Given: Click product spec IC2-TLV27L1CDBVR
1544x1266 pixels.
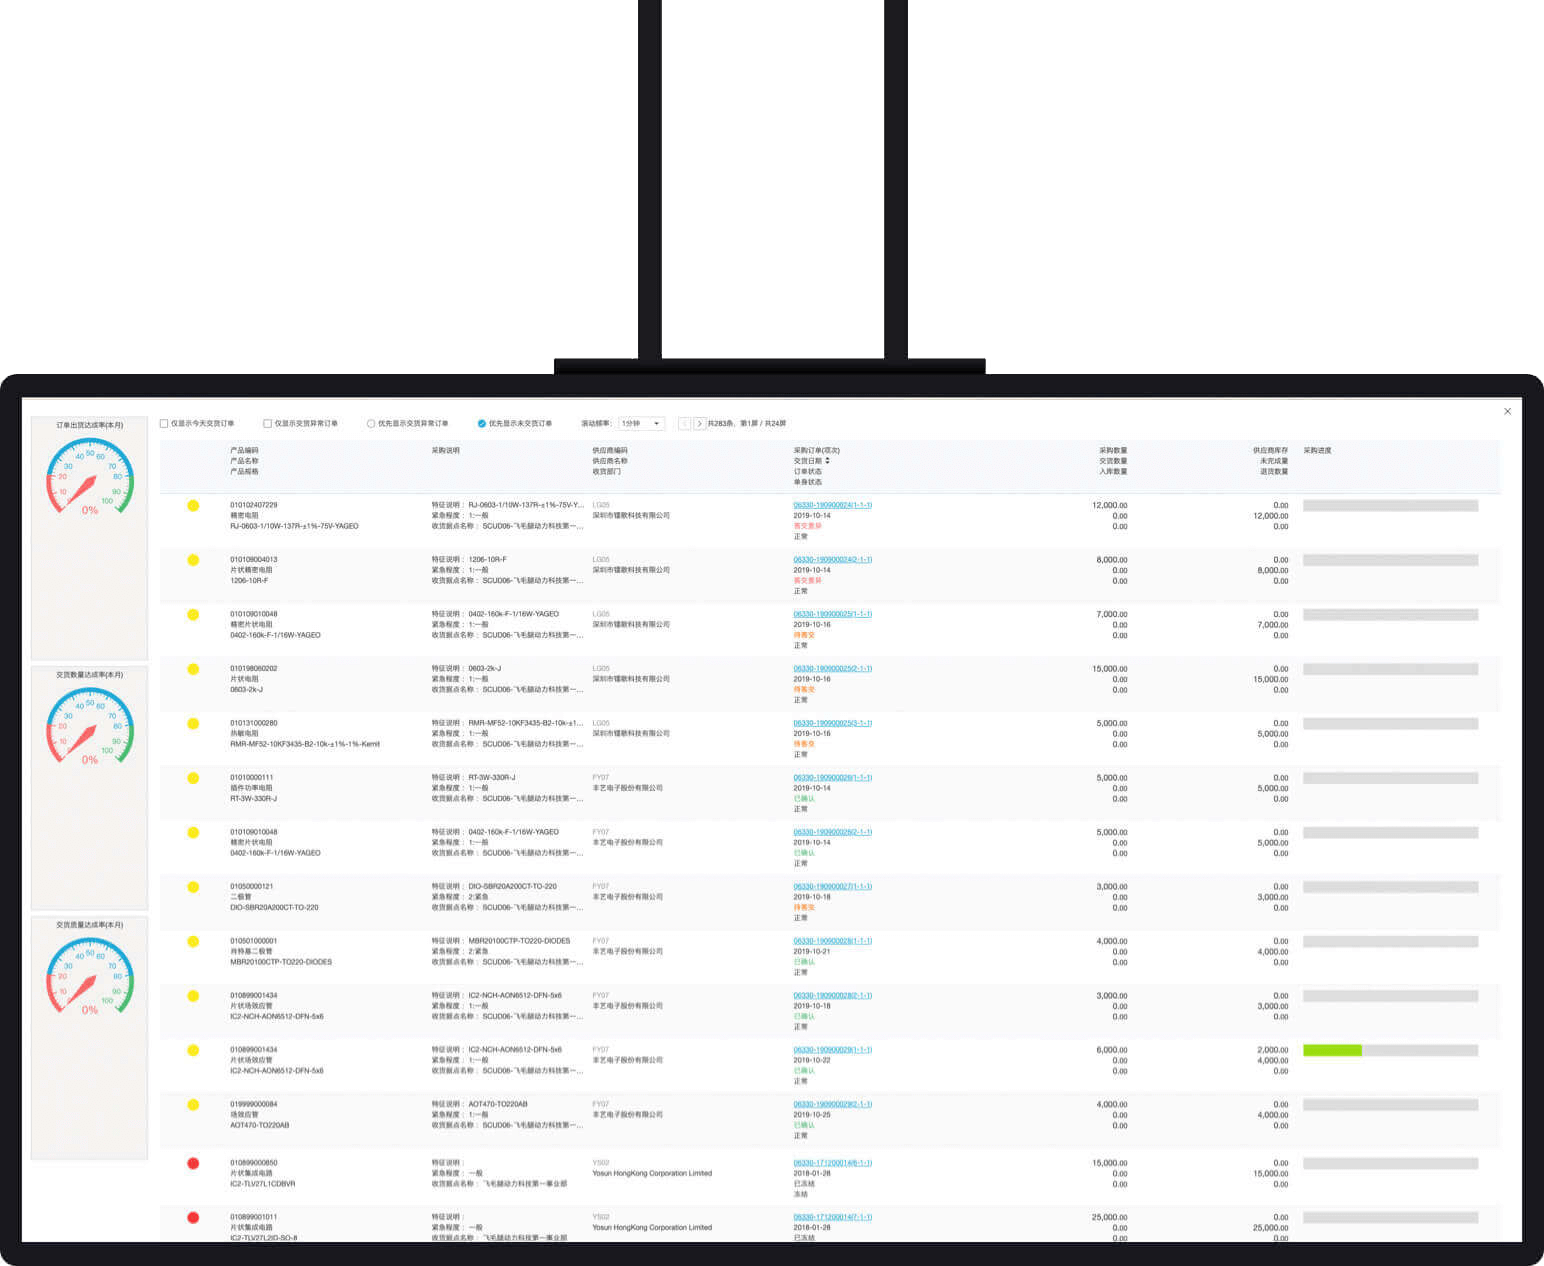Looking at the screenshot, I should click(x=263, y=1184).
